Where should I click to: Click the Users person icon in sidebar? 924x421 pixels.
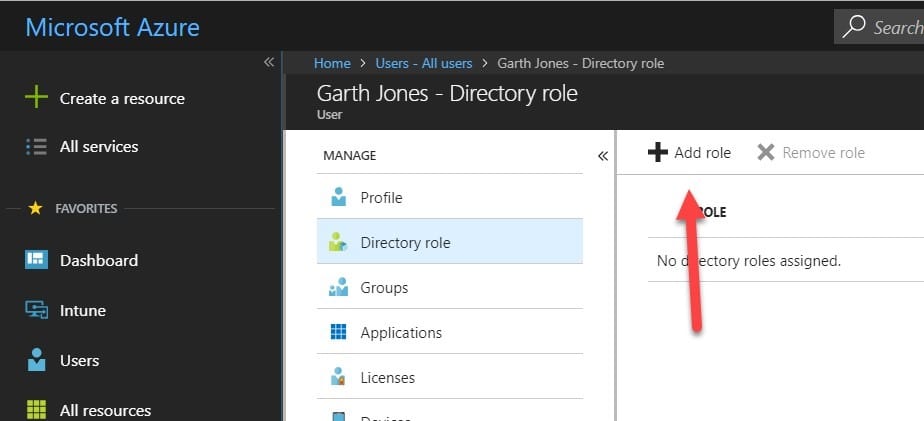pos(37,360)
